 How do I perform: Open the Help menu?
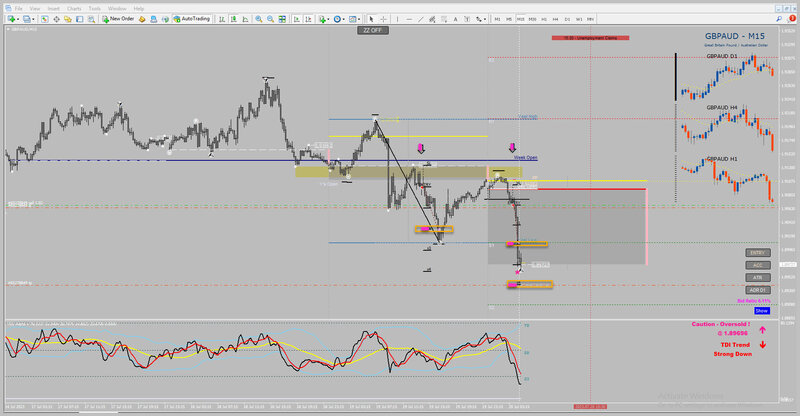(138, 9)
